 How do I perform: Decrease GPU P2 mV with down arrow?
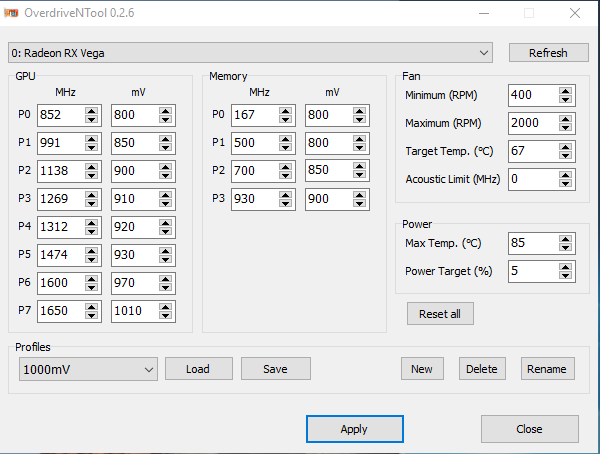pos(165,175)
